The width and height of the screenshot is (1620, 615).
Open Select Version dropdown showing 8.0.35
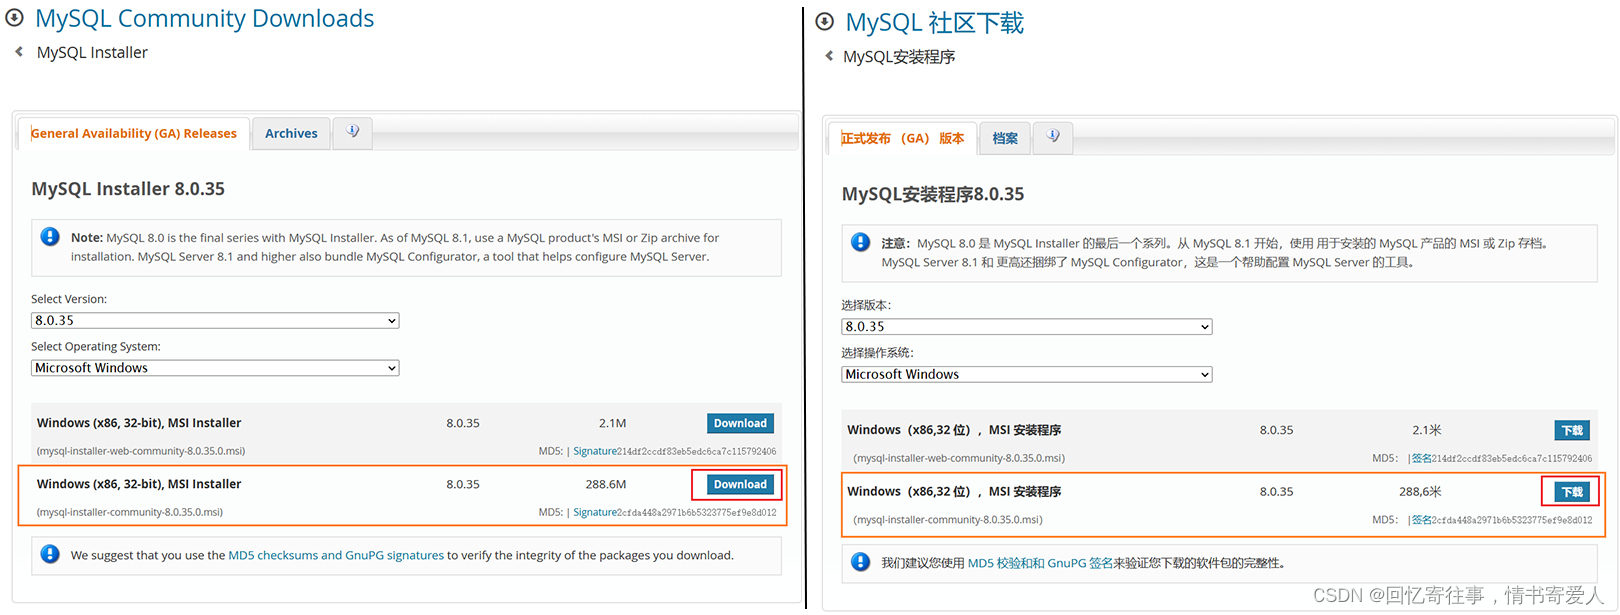pos(215,320)
